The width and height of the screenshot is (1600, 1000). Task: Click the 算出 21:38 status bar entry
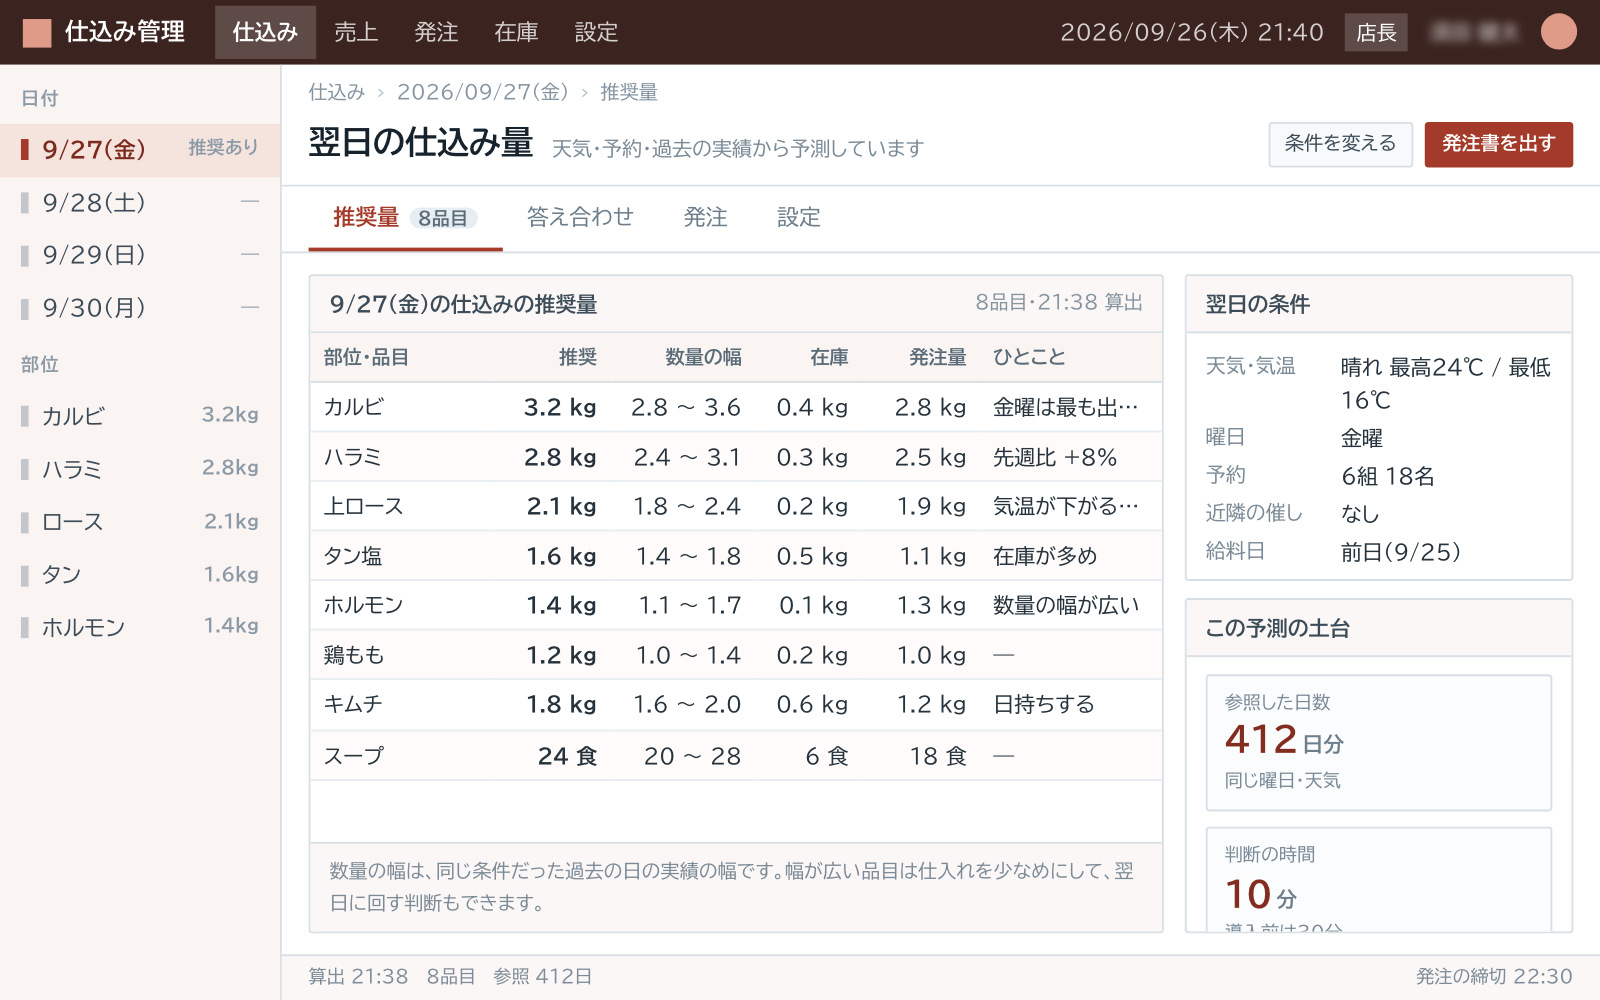click(x=358, y=976)
